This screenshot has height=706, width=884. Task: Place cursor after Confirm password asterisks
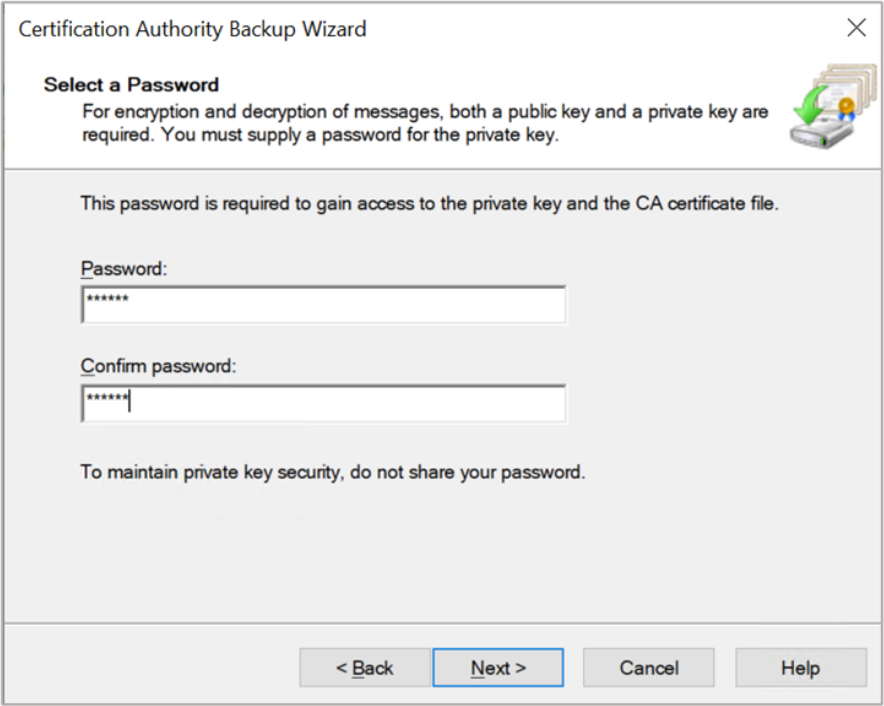(x=132, y=401)
